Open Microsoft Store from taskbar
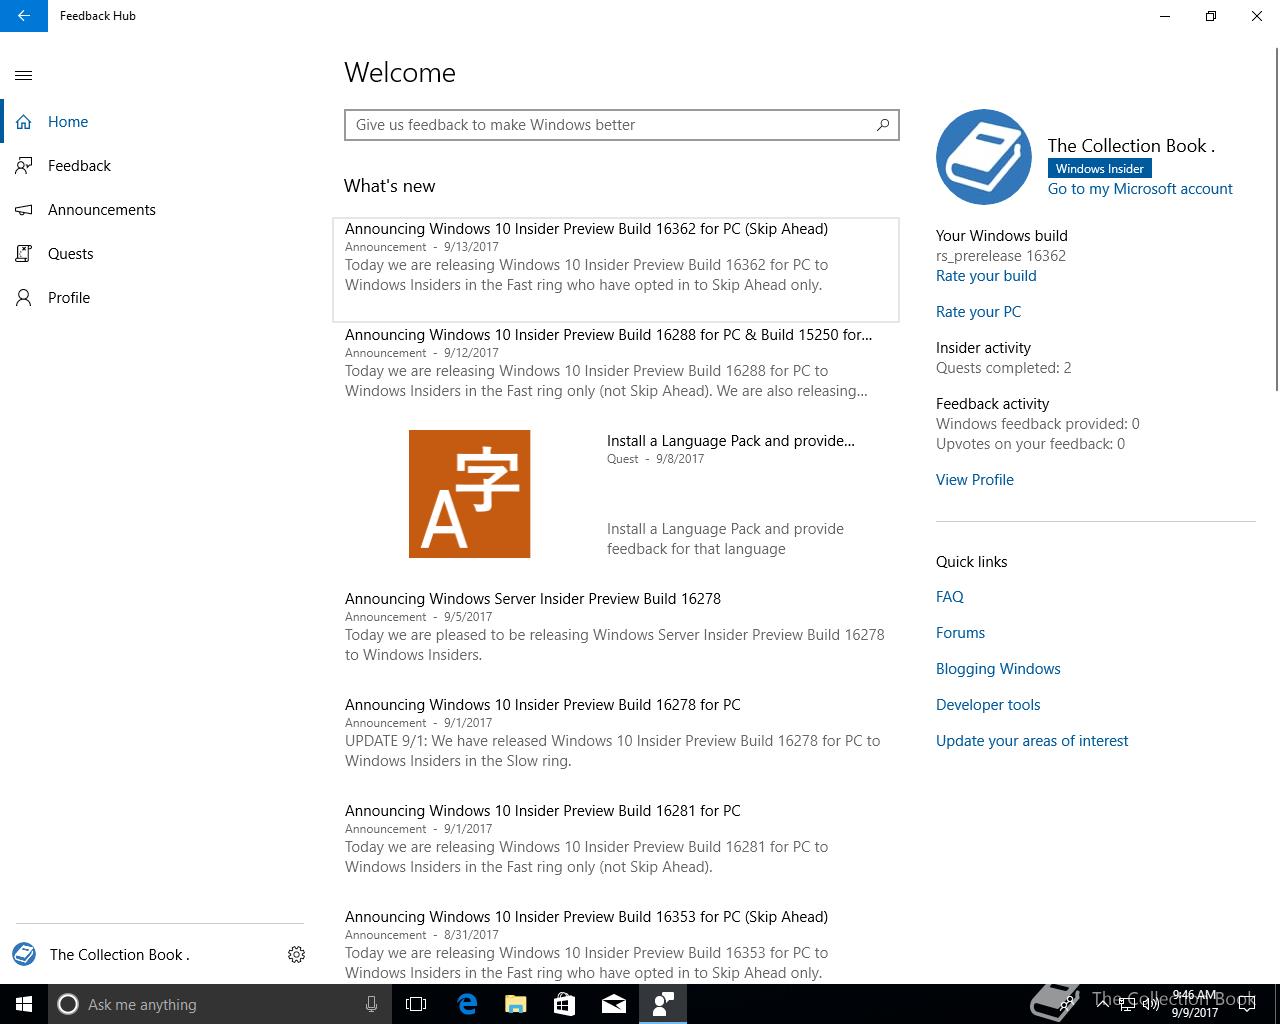This screenshot has width=1280, height=1024. [565, 1004]
